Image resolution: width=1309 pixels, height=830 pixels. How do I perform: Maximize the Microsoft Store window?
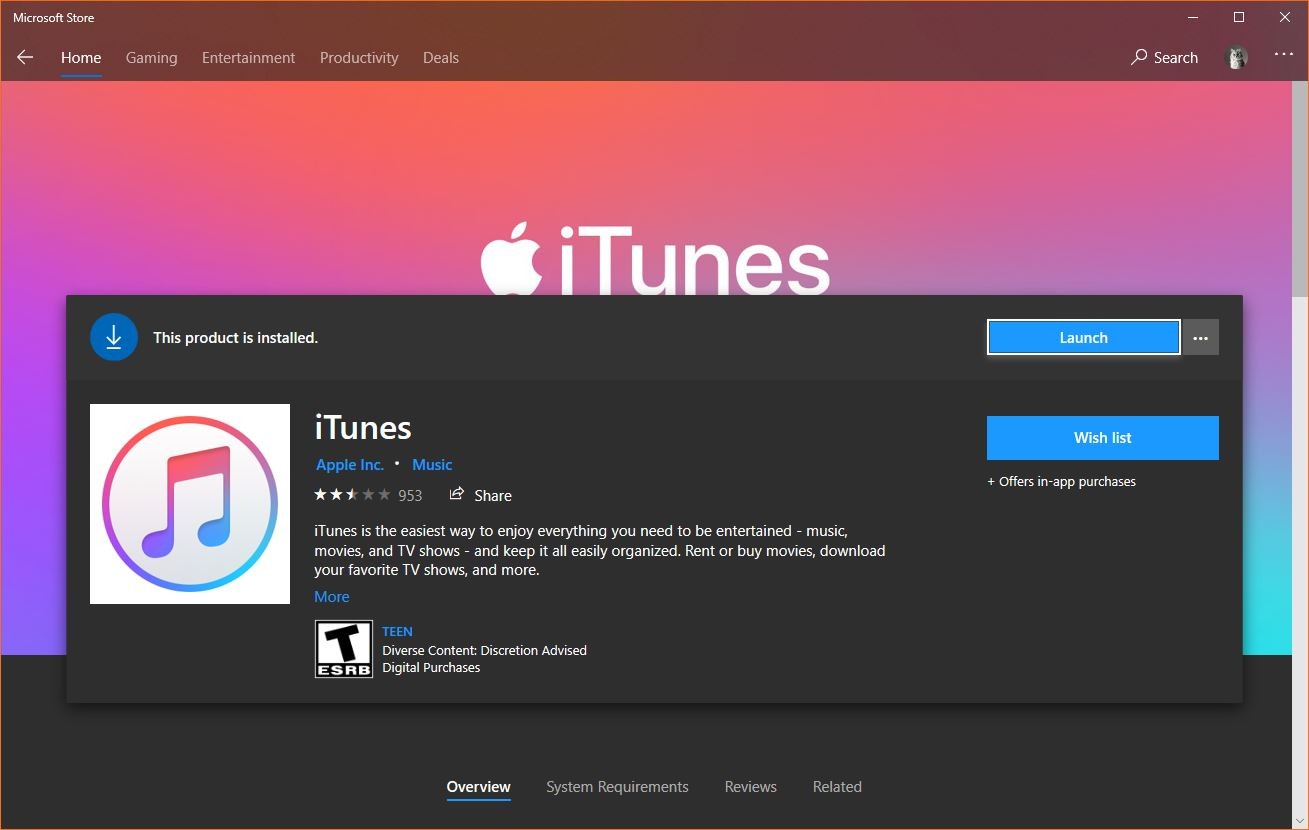[1239, 17]
